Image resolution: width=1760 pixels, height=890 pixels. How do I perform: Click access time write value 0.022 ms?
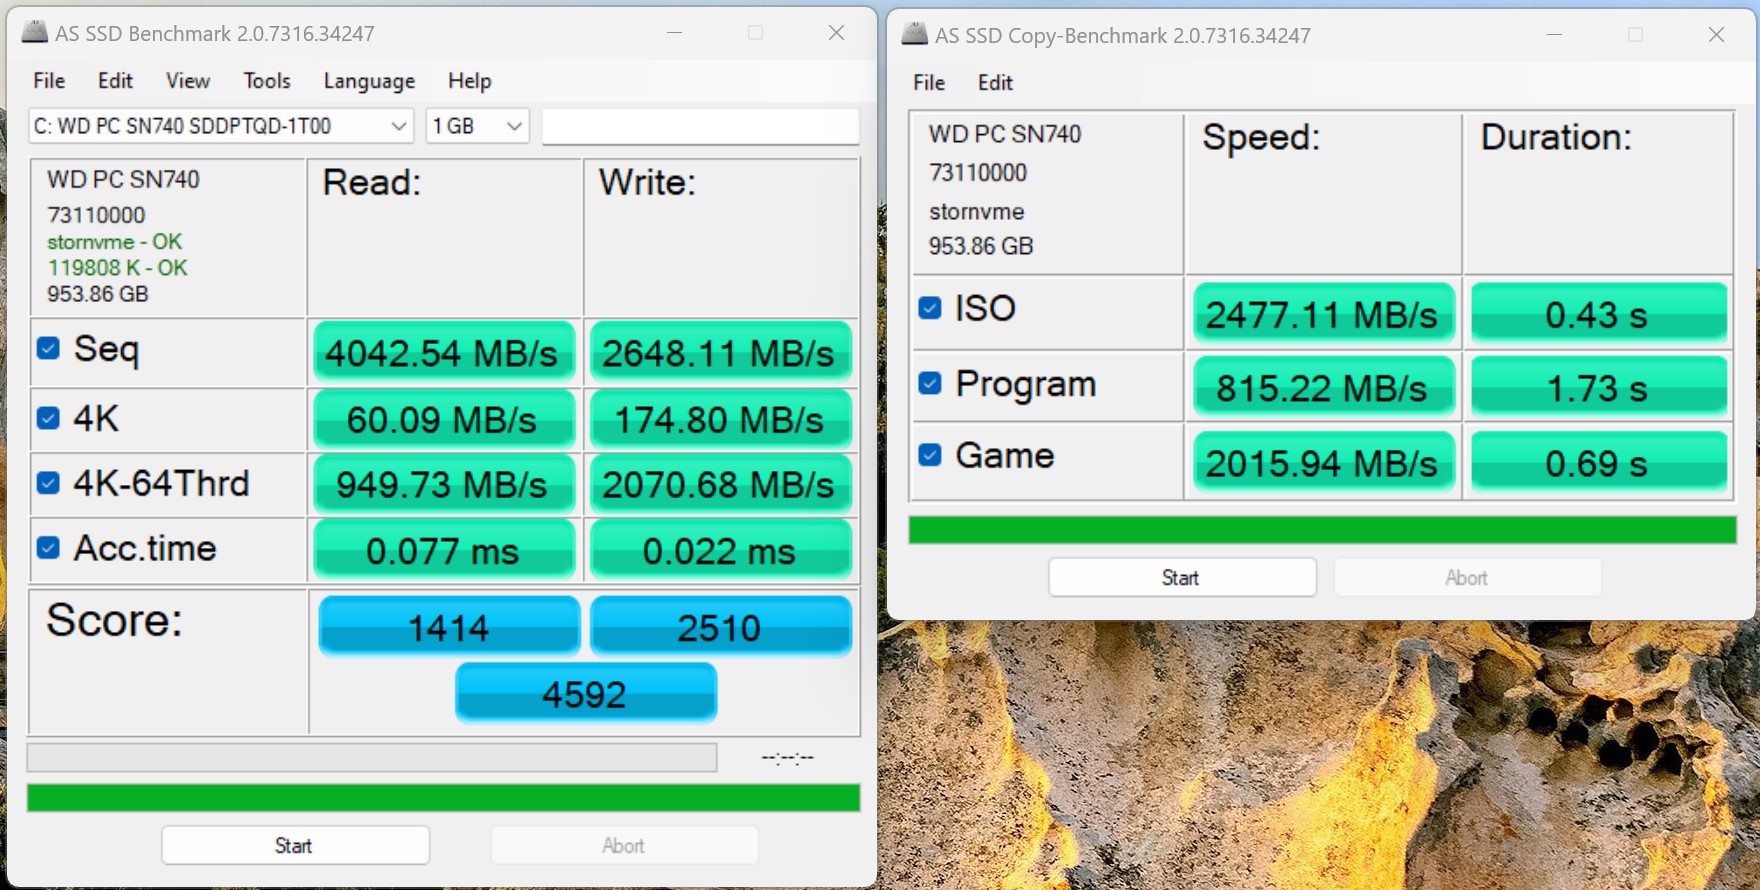click(x=720, y=550)
